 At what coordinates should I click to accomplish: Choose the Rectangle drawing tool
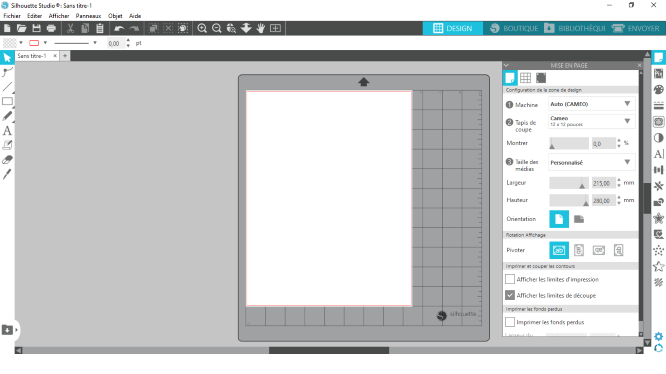7,101
